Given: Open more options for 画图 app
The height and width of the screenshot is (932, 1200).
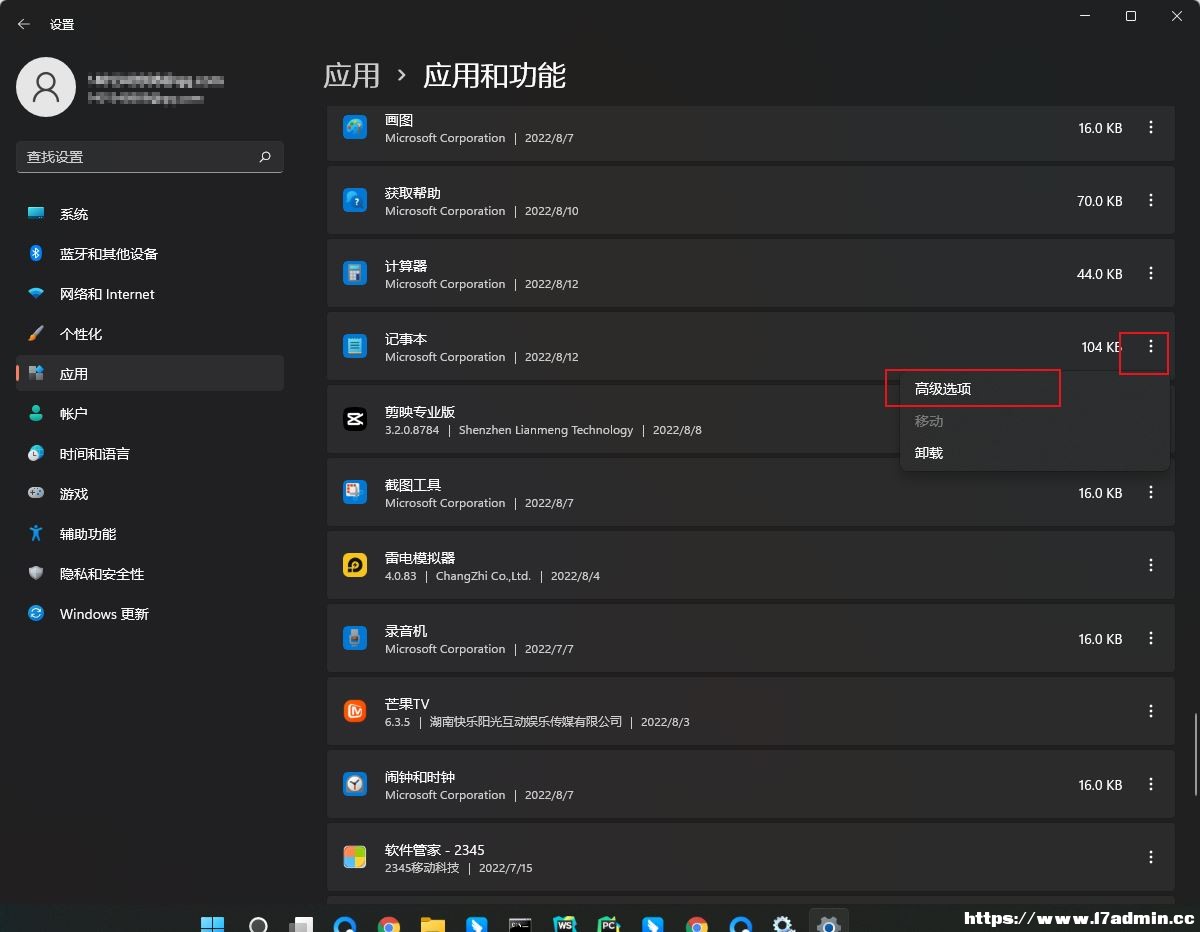Looking at the screenshot, I should (1151, 128).
